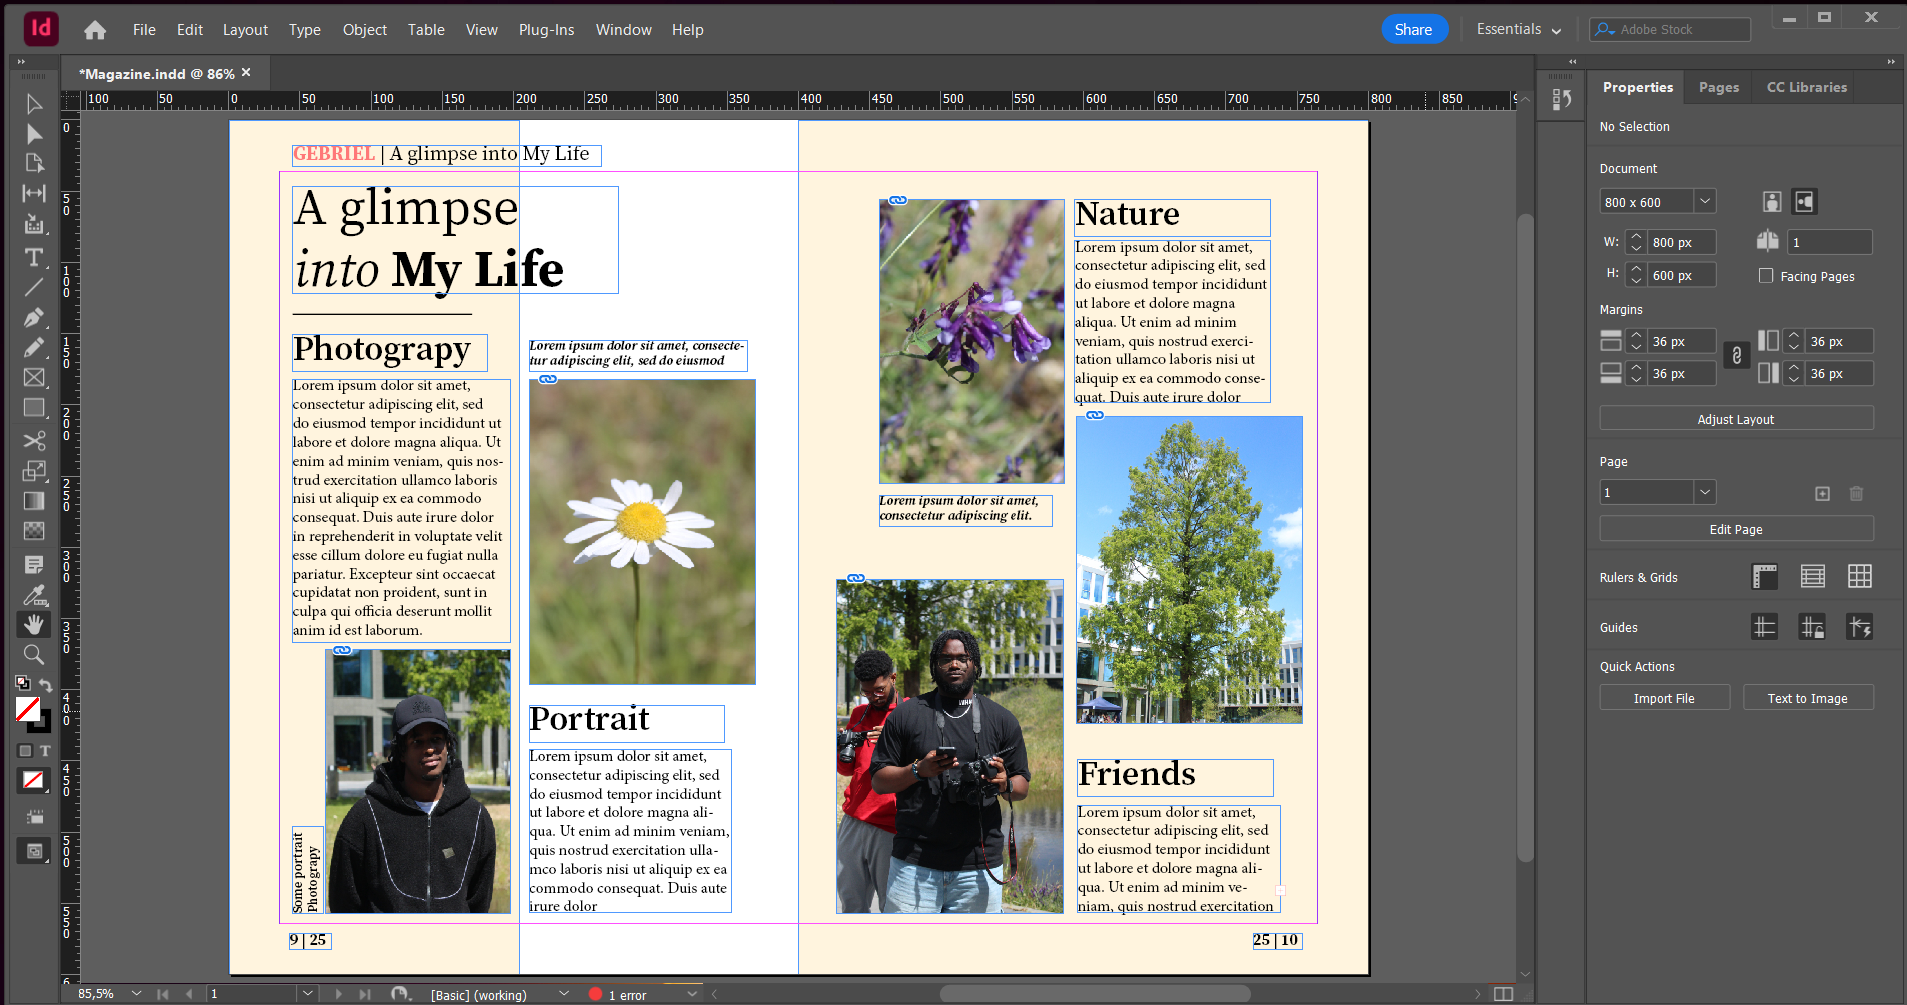Image resolution: width=1907 pixels, height=1005 pixels.
Task: Click the Lock Guides icon
Action: coord(1811,627)
